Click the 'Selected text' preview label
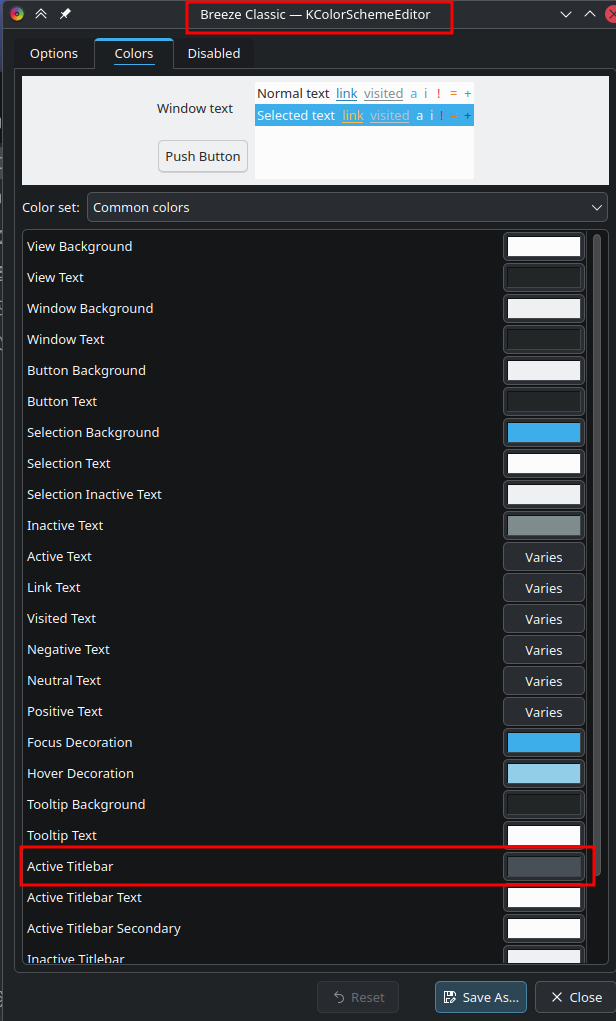The width and height of the screenshot is (616, 1021). 296,116
